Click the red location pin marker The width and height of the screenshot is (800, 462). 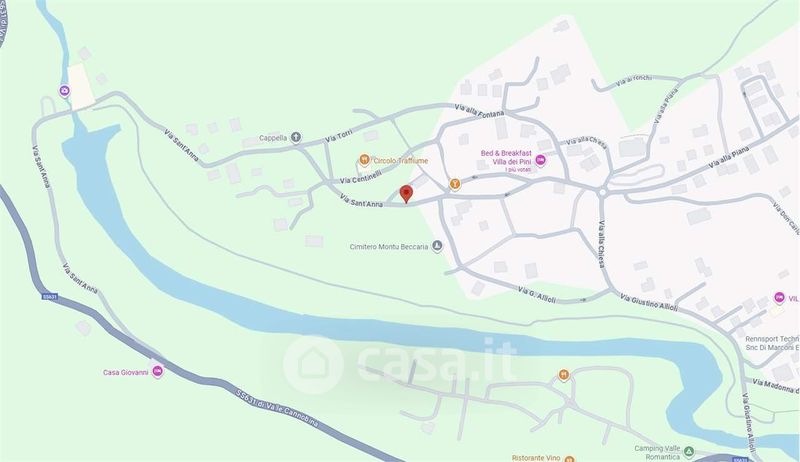[x=406, y=194]
